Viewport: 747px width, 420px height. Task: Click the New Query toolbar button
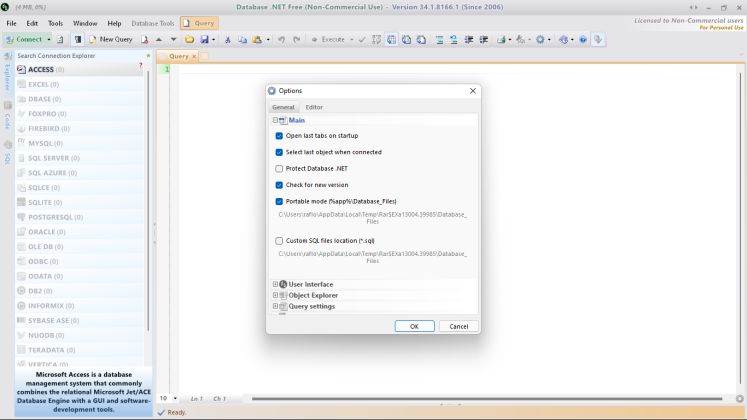[x=111, y=40]
